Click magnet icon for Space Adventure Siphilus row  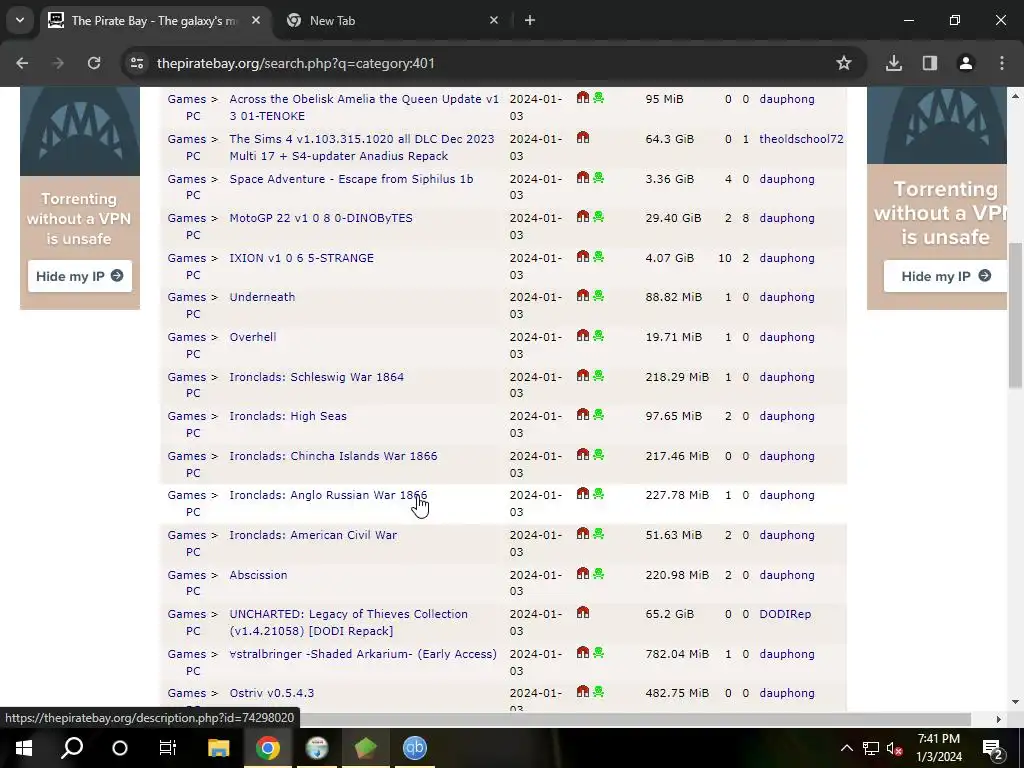click(x=583, y=178)
